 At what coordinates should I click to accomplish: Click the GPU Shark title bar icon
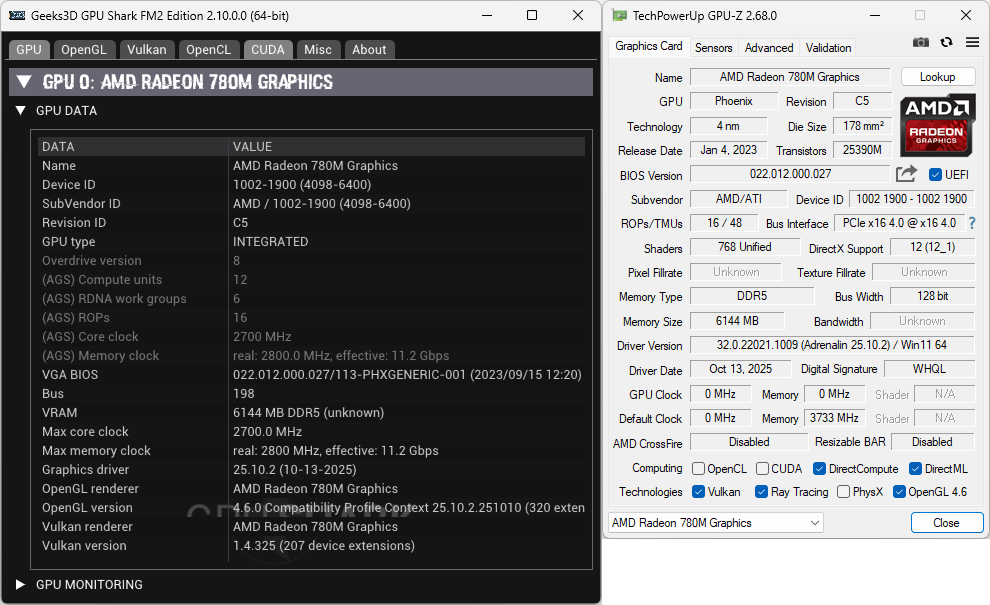[x=18, y=15]
